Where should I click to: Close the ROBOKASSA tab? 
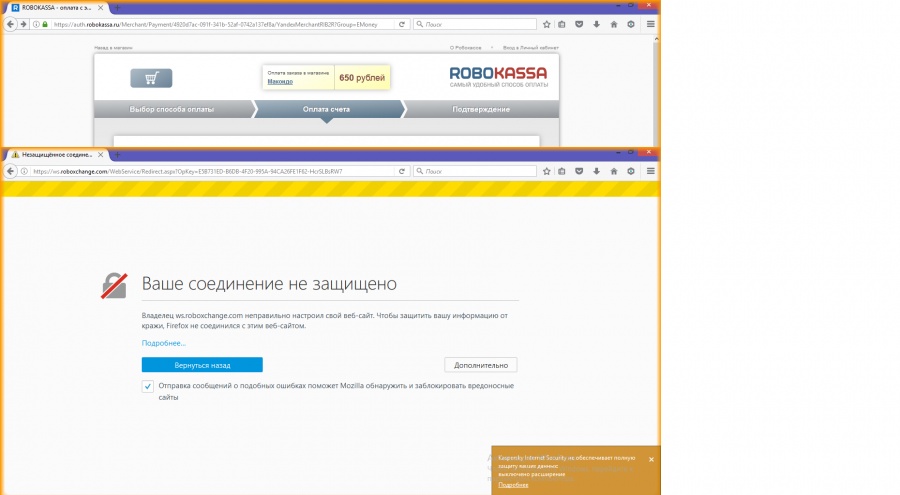click(100, 8)
